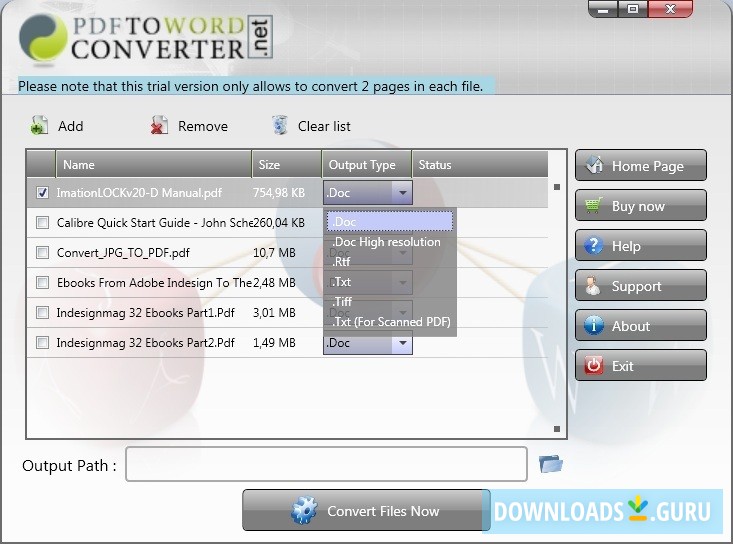Screen dimensions: 733x544
Task: Click the Output Path text field
Action: coord(326,464)
